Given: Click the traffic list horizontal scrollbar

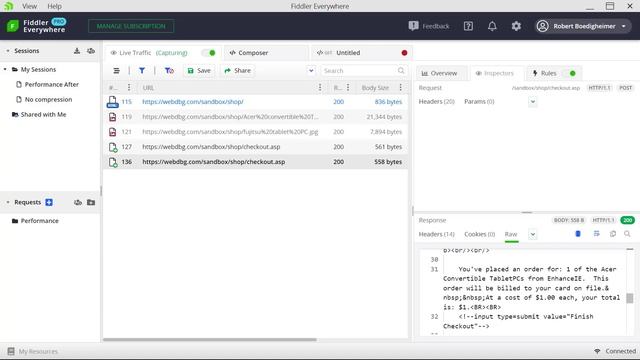Looking at the screenshot, I should pyautogui.click(x=210, y=340).
